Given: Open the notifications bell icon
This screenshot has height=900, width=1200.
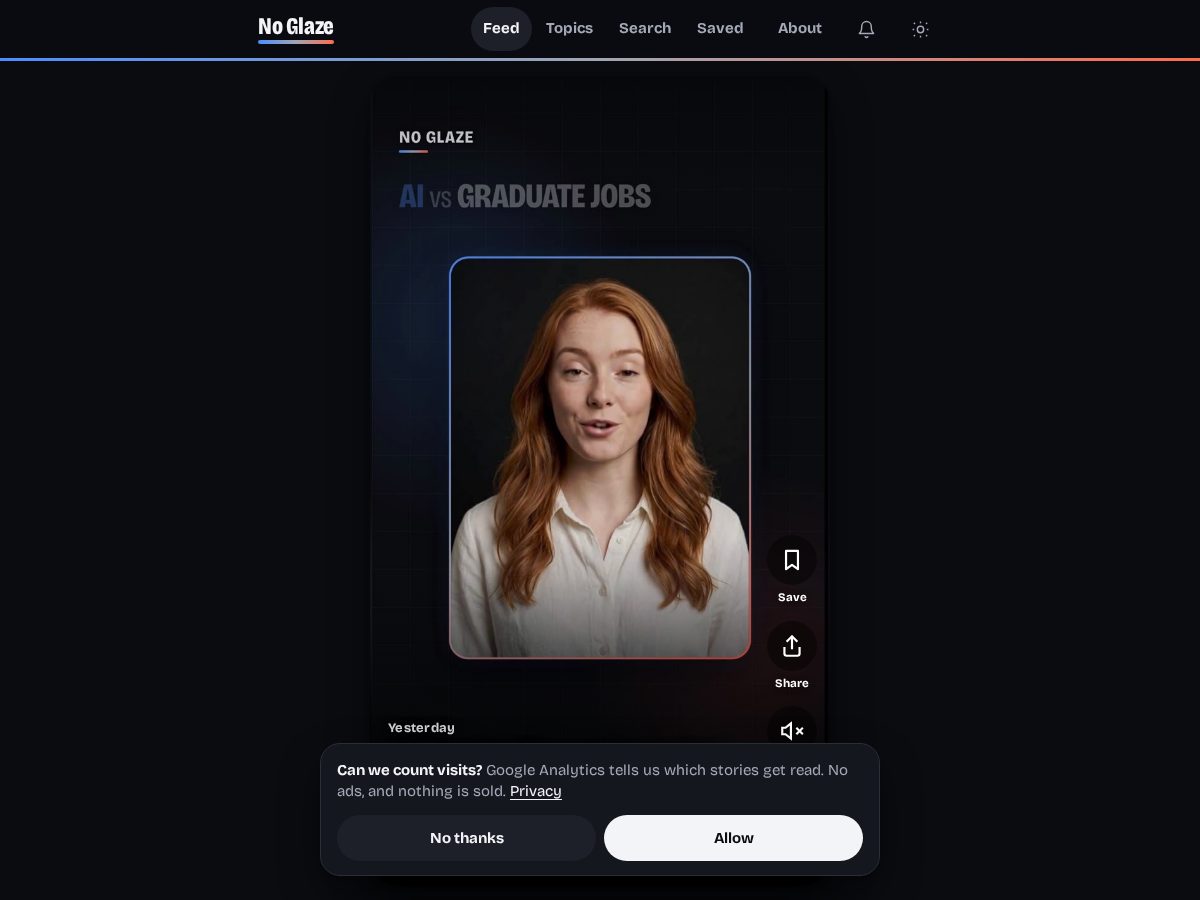Looking at the screenshot, I should click(x=866, y=29).
